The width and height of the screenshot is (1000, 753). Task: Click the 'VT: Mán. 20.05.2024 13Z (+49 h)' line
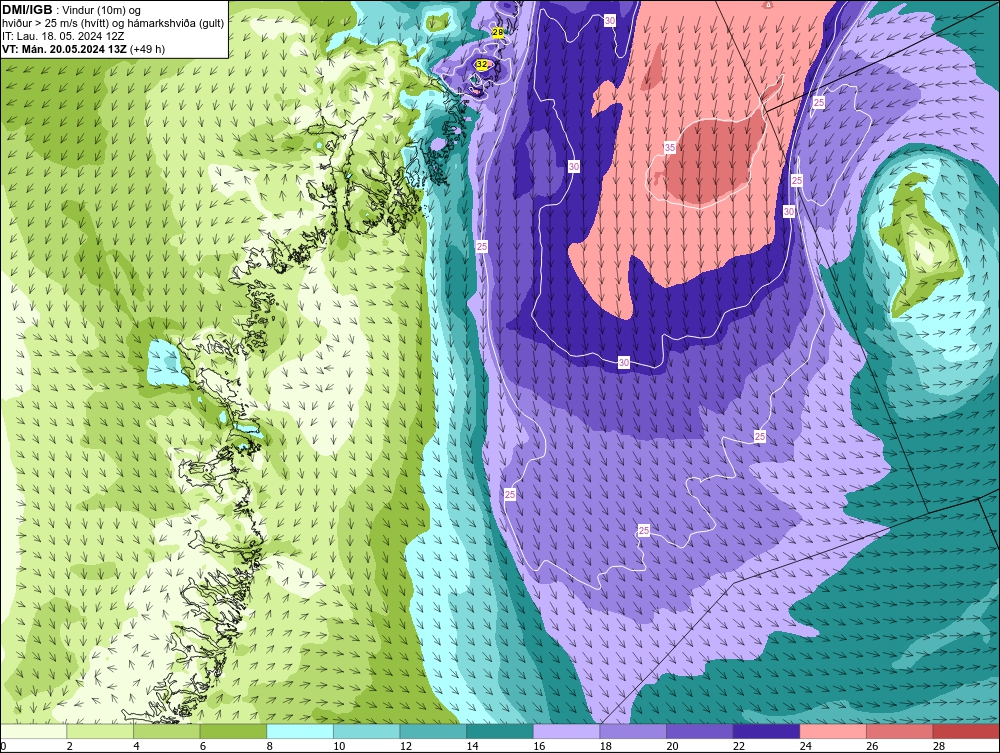pyautogui.click(x=83, y=49)
